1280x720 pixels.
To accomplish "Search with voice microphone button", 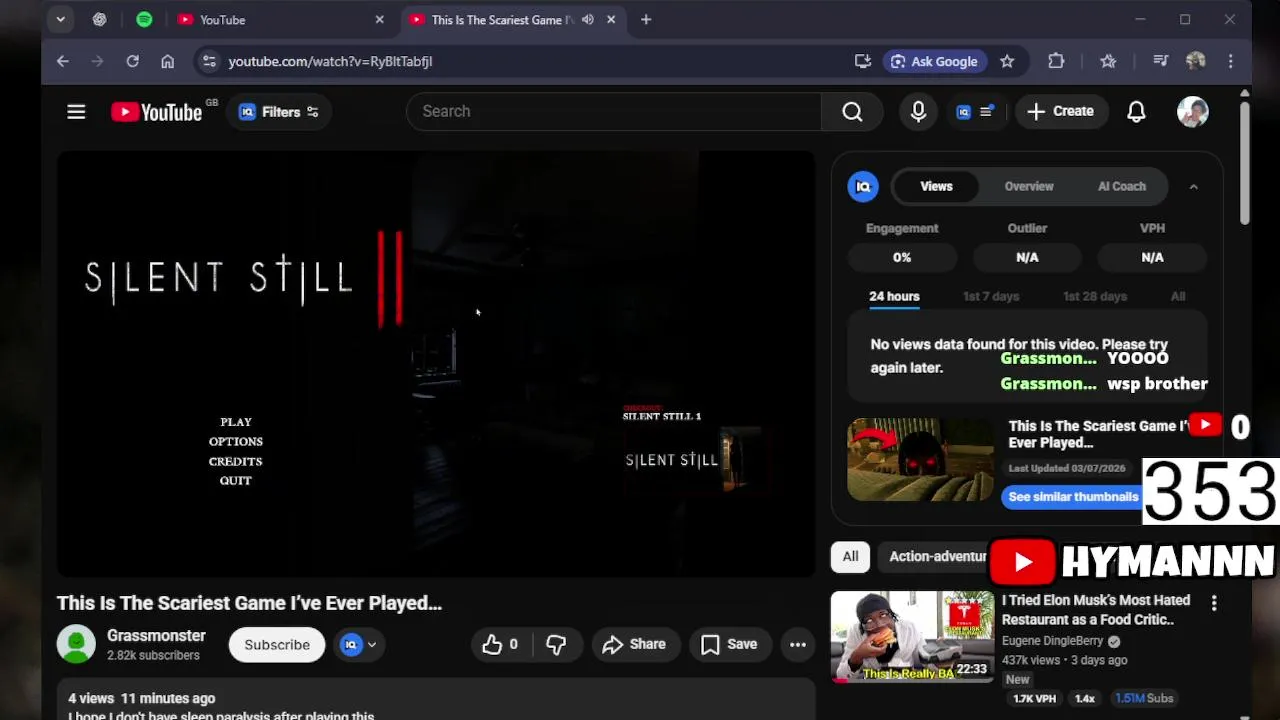I will tap(918, 111).
